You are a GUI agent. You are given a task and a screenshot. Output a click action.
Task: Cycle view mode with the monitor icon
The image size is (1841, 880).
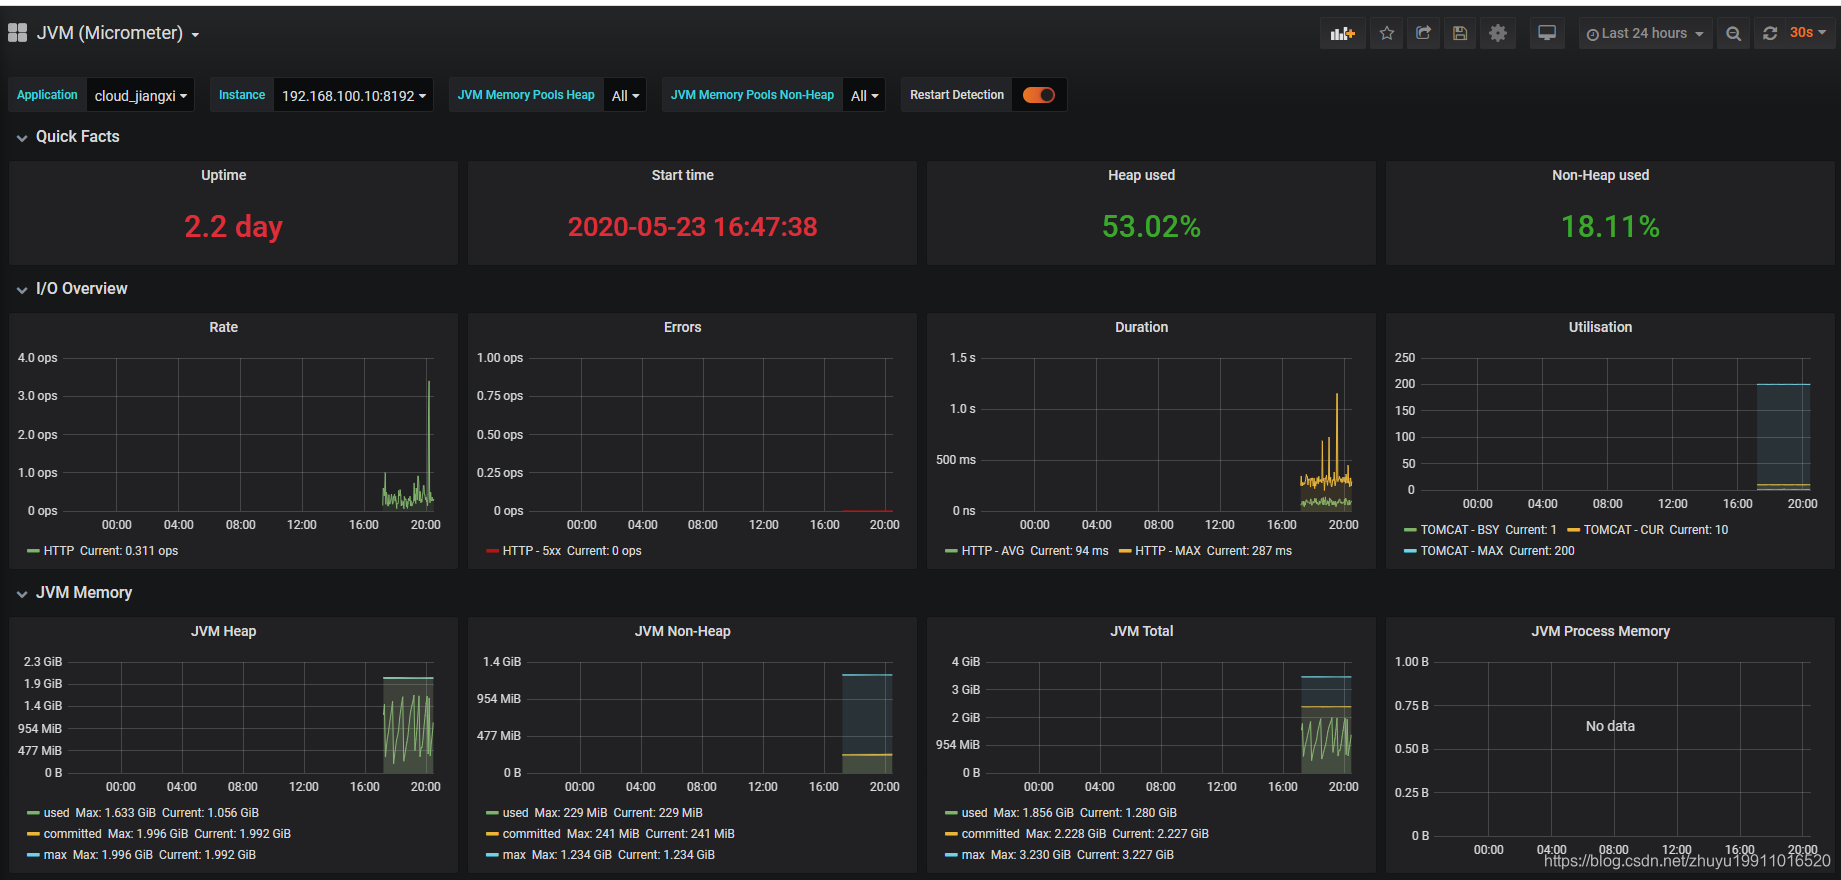pos(1546,33)
